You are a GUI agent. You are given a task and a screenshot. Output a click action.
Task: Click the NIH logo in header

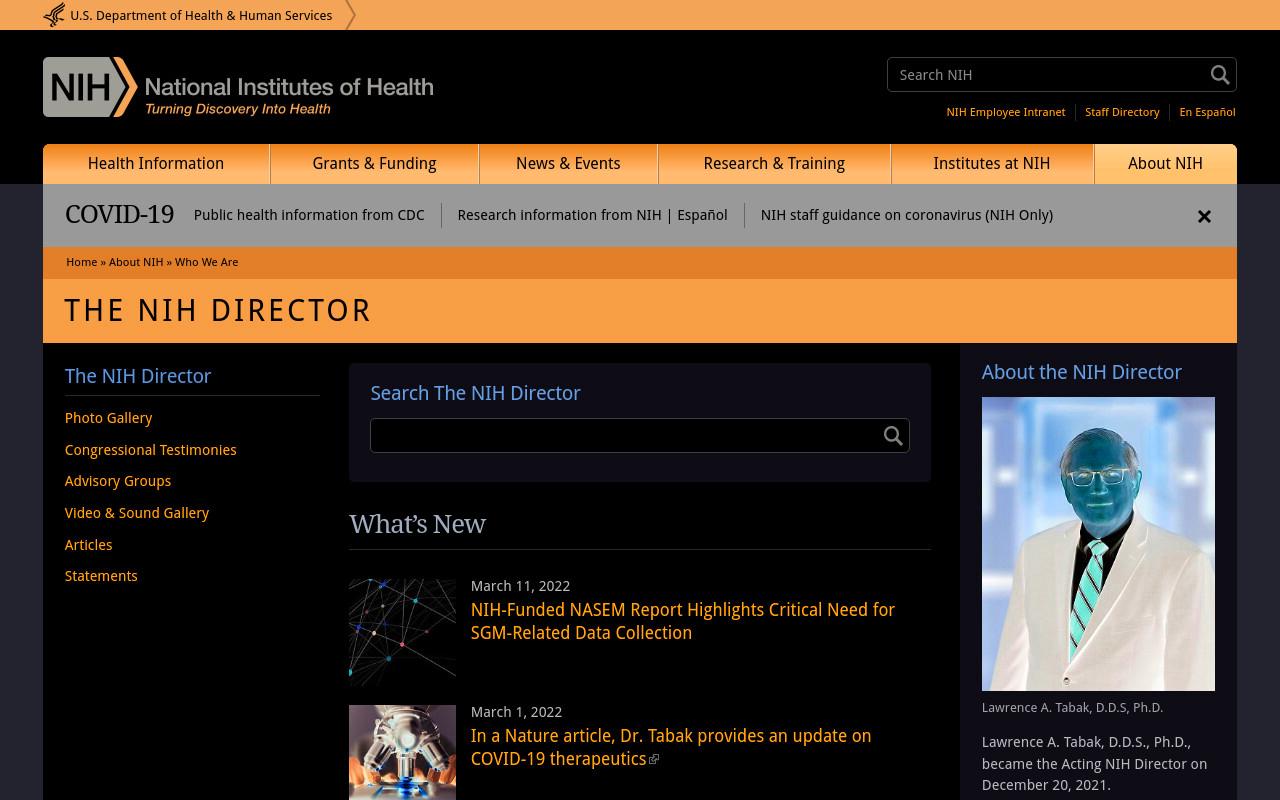point(238,87)
